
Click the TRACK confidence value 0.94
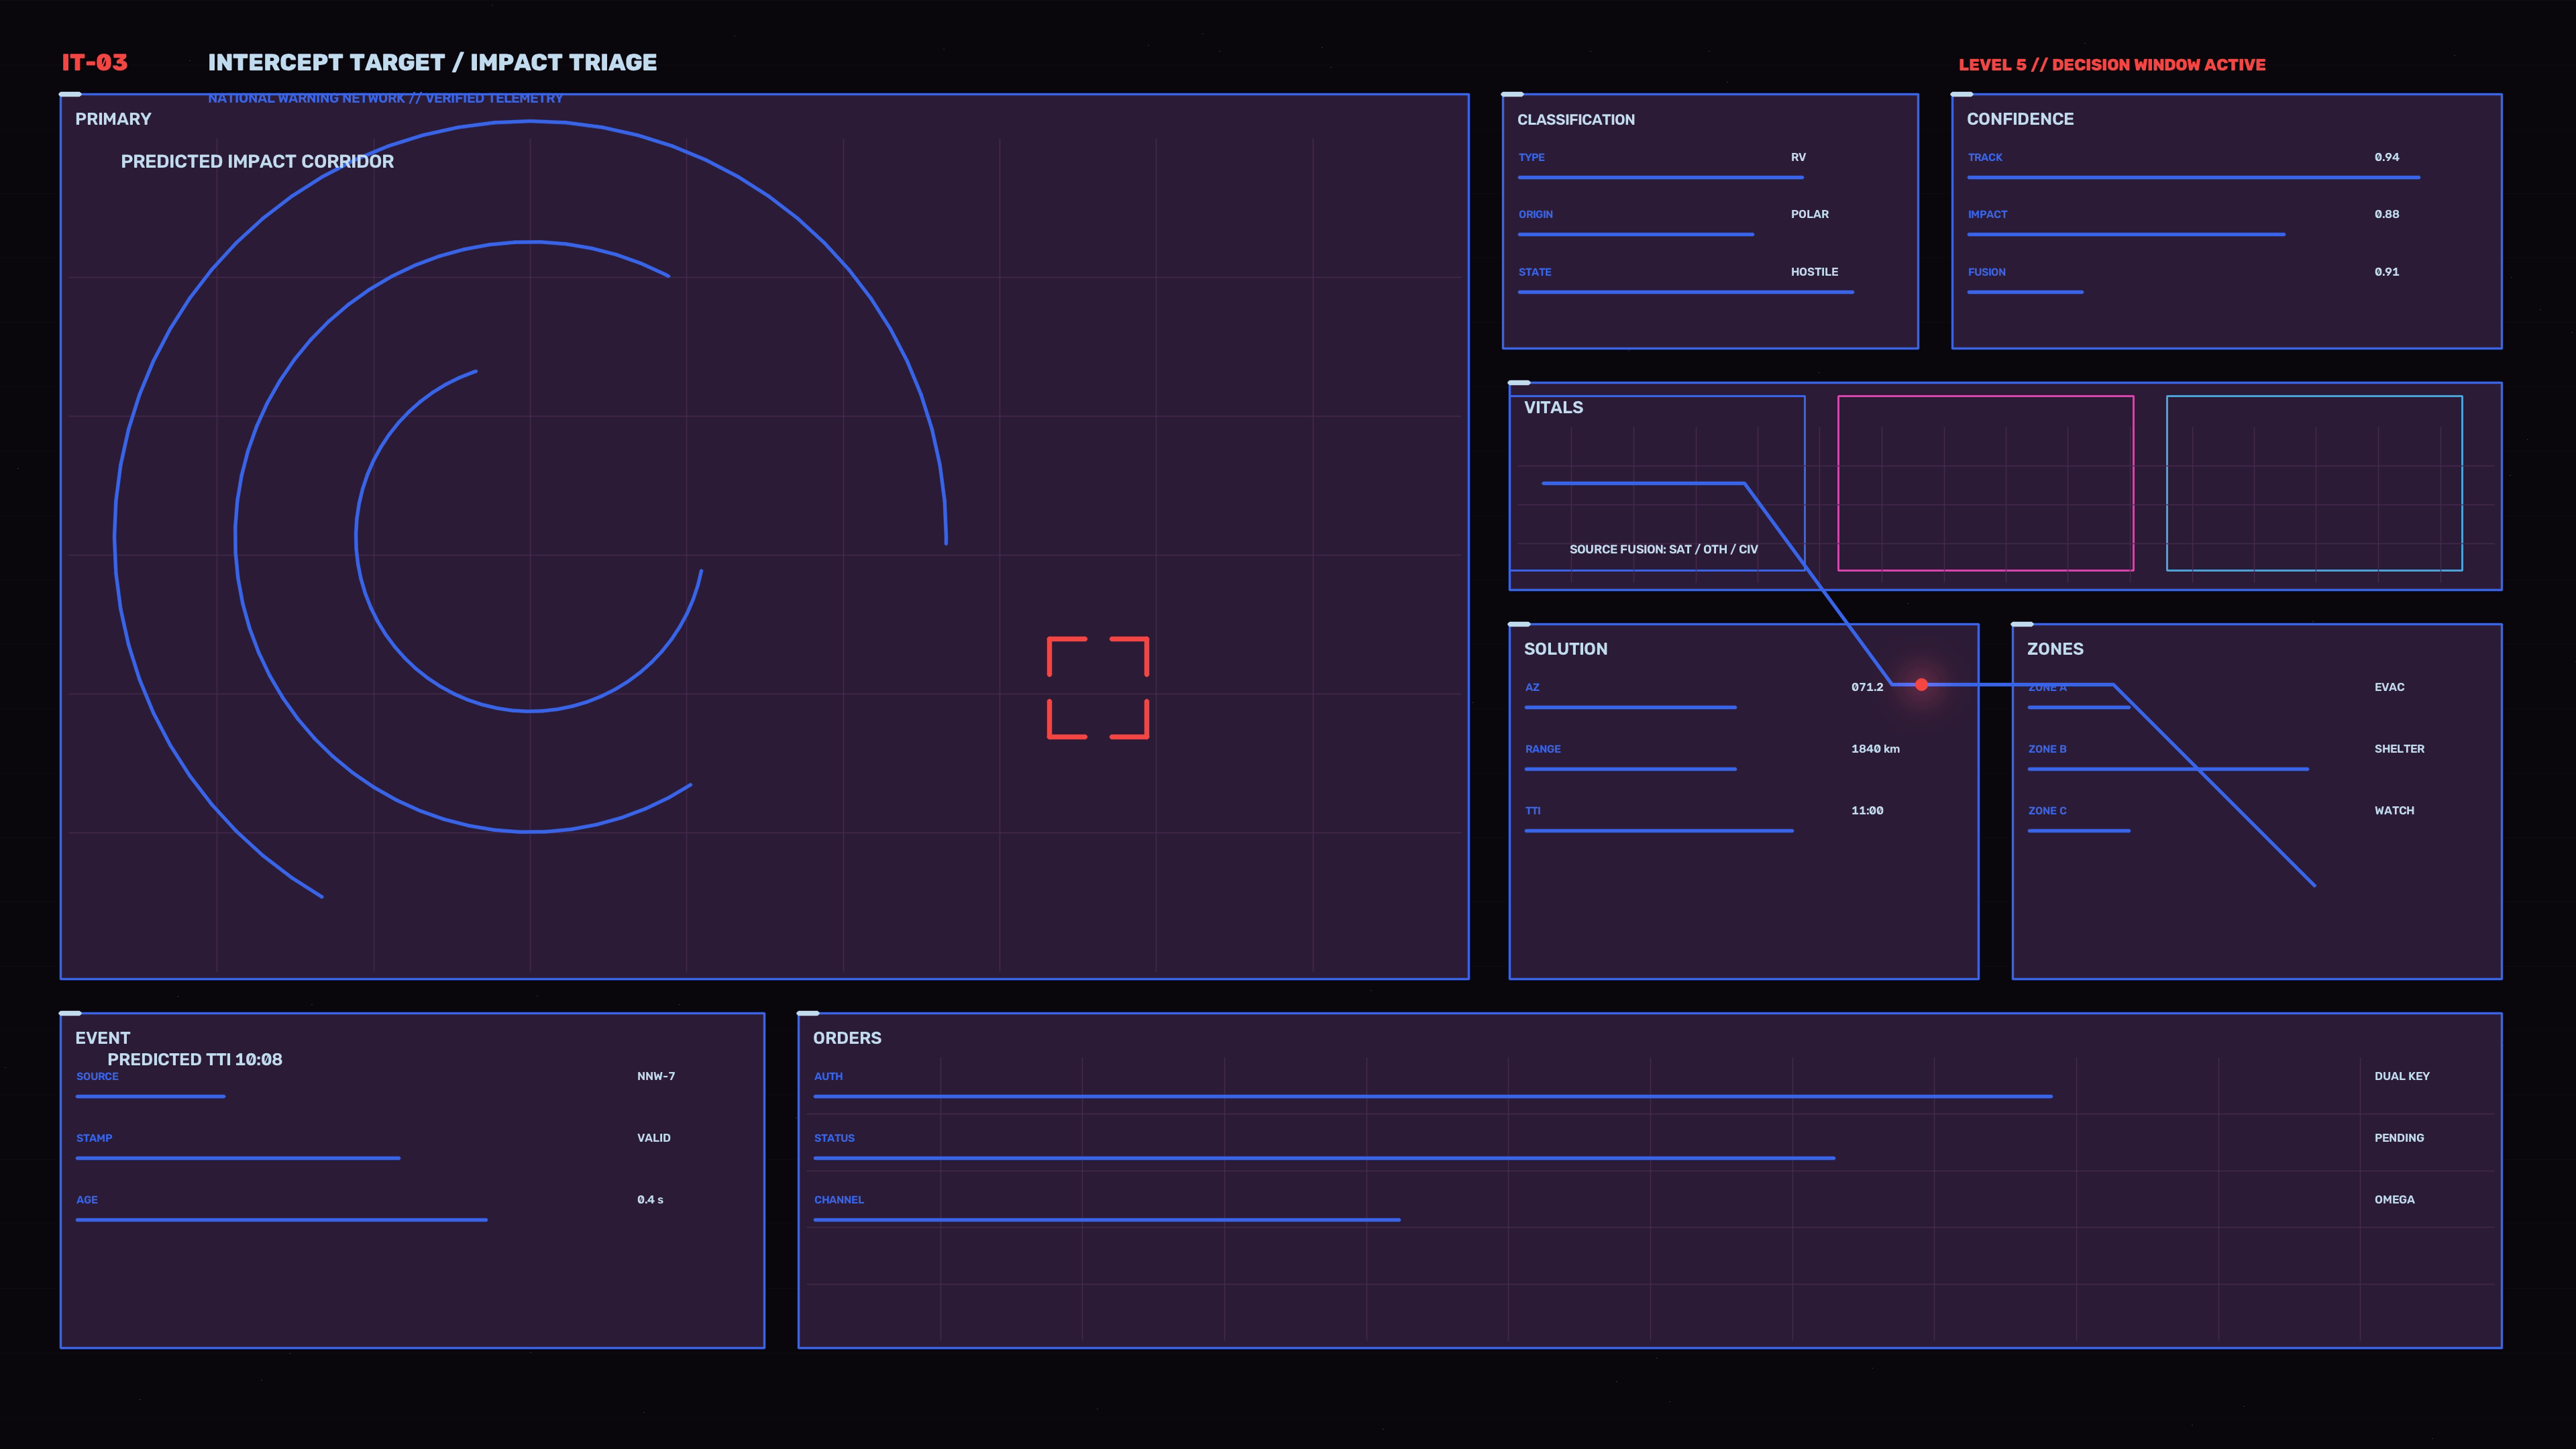point(2386,157)
